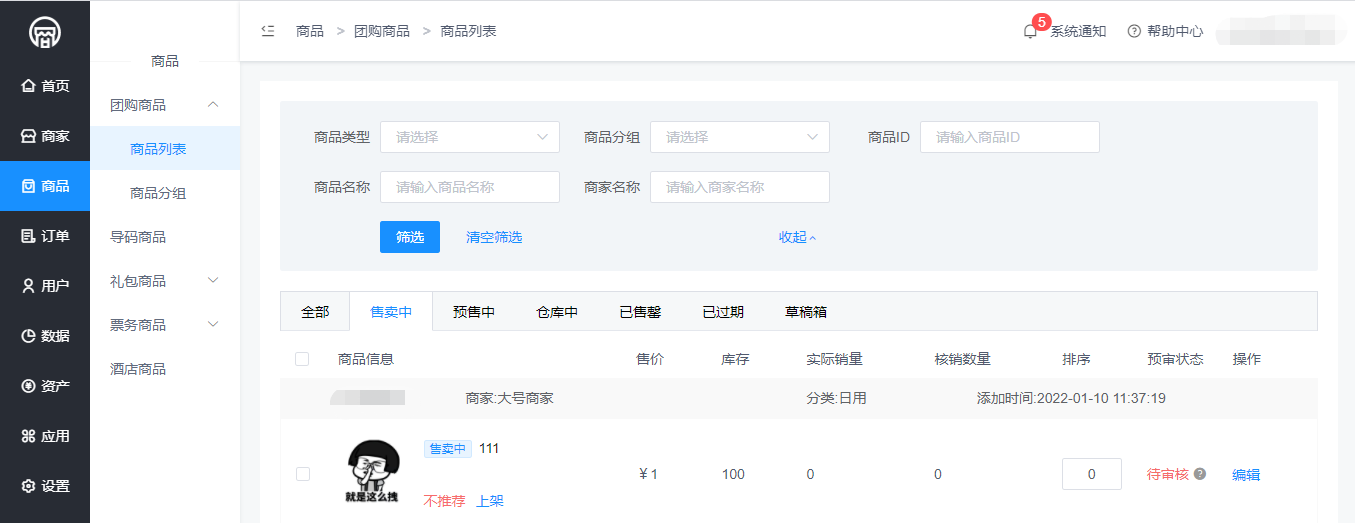Open 商家 merchant section in sidebar
Screen dimensions: 1355x523
click(x=45, y=136)
